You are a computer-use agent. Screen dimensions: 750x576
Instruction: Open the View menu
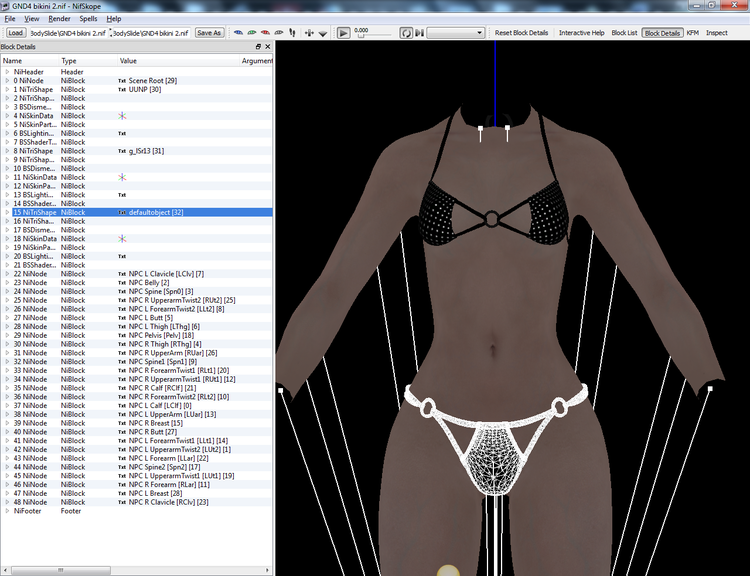[32, 19]
